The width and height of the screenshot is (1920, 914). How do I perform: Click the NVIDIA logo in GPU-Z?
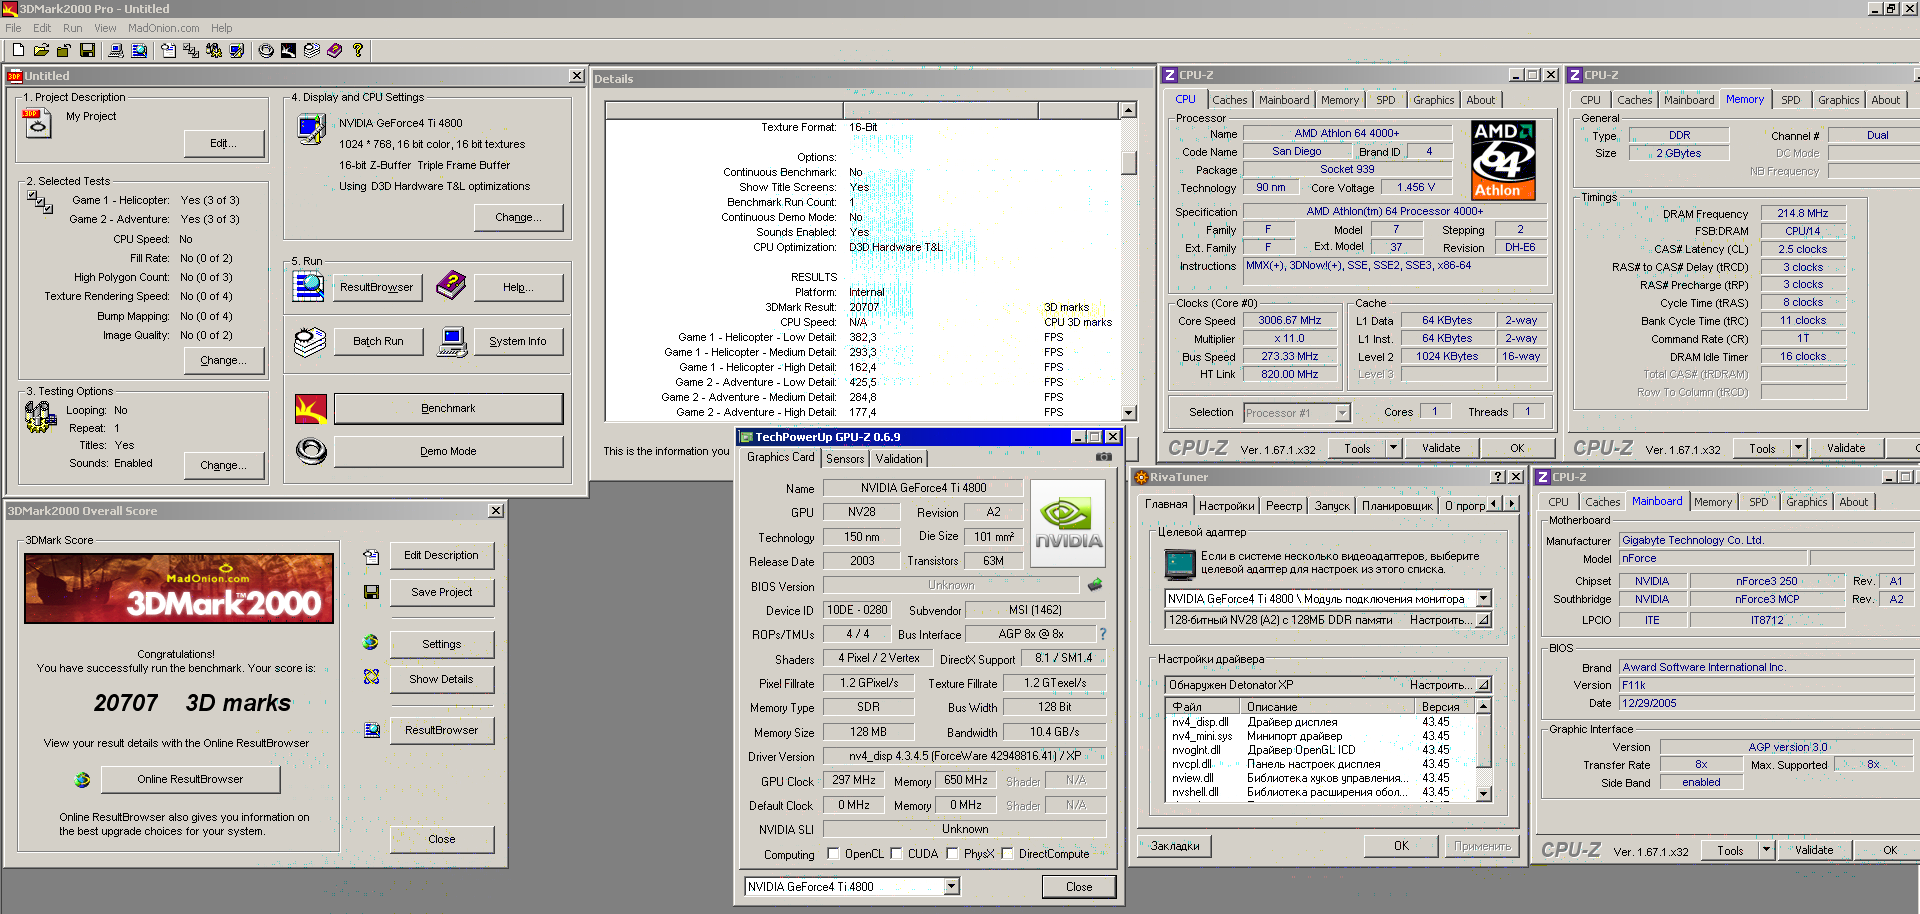pyautogui.click(x=1067, y=525)
